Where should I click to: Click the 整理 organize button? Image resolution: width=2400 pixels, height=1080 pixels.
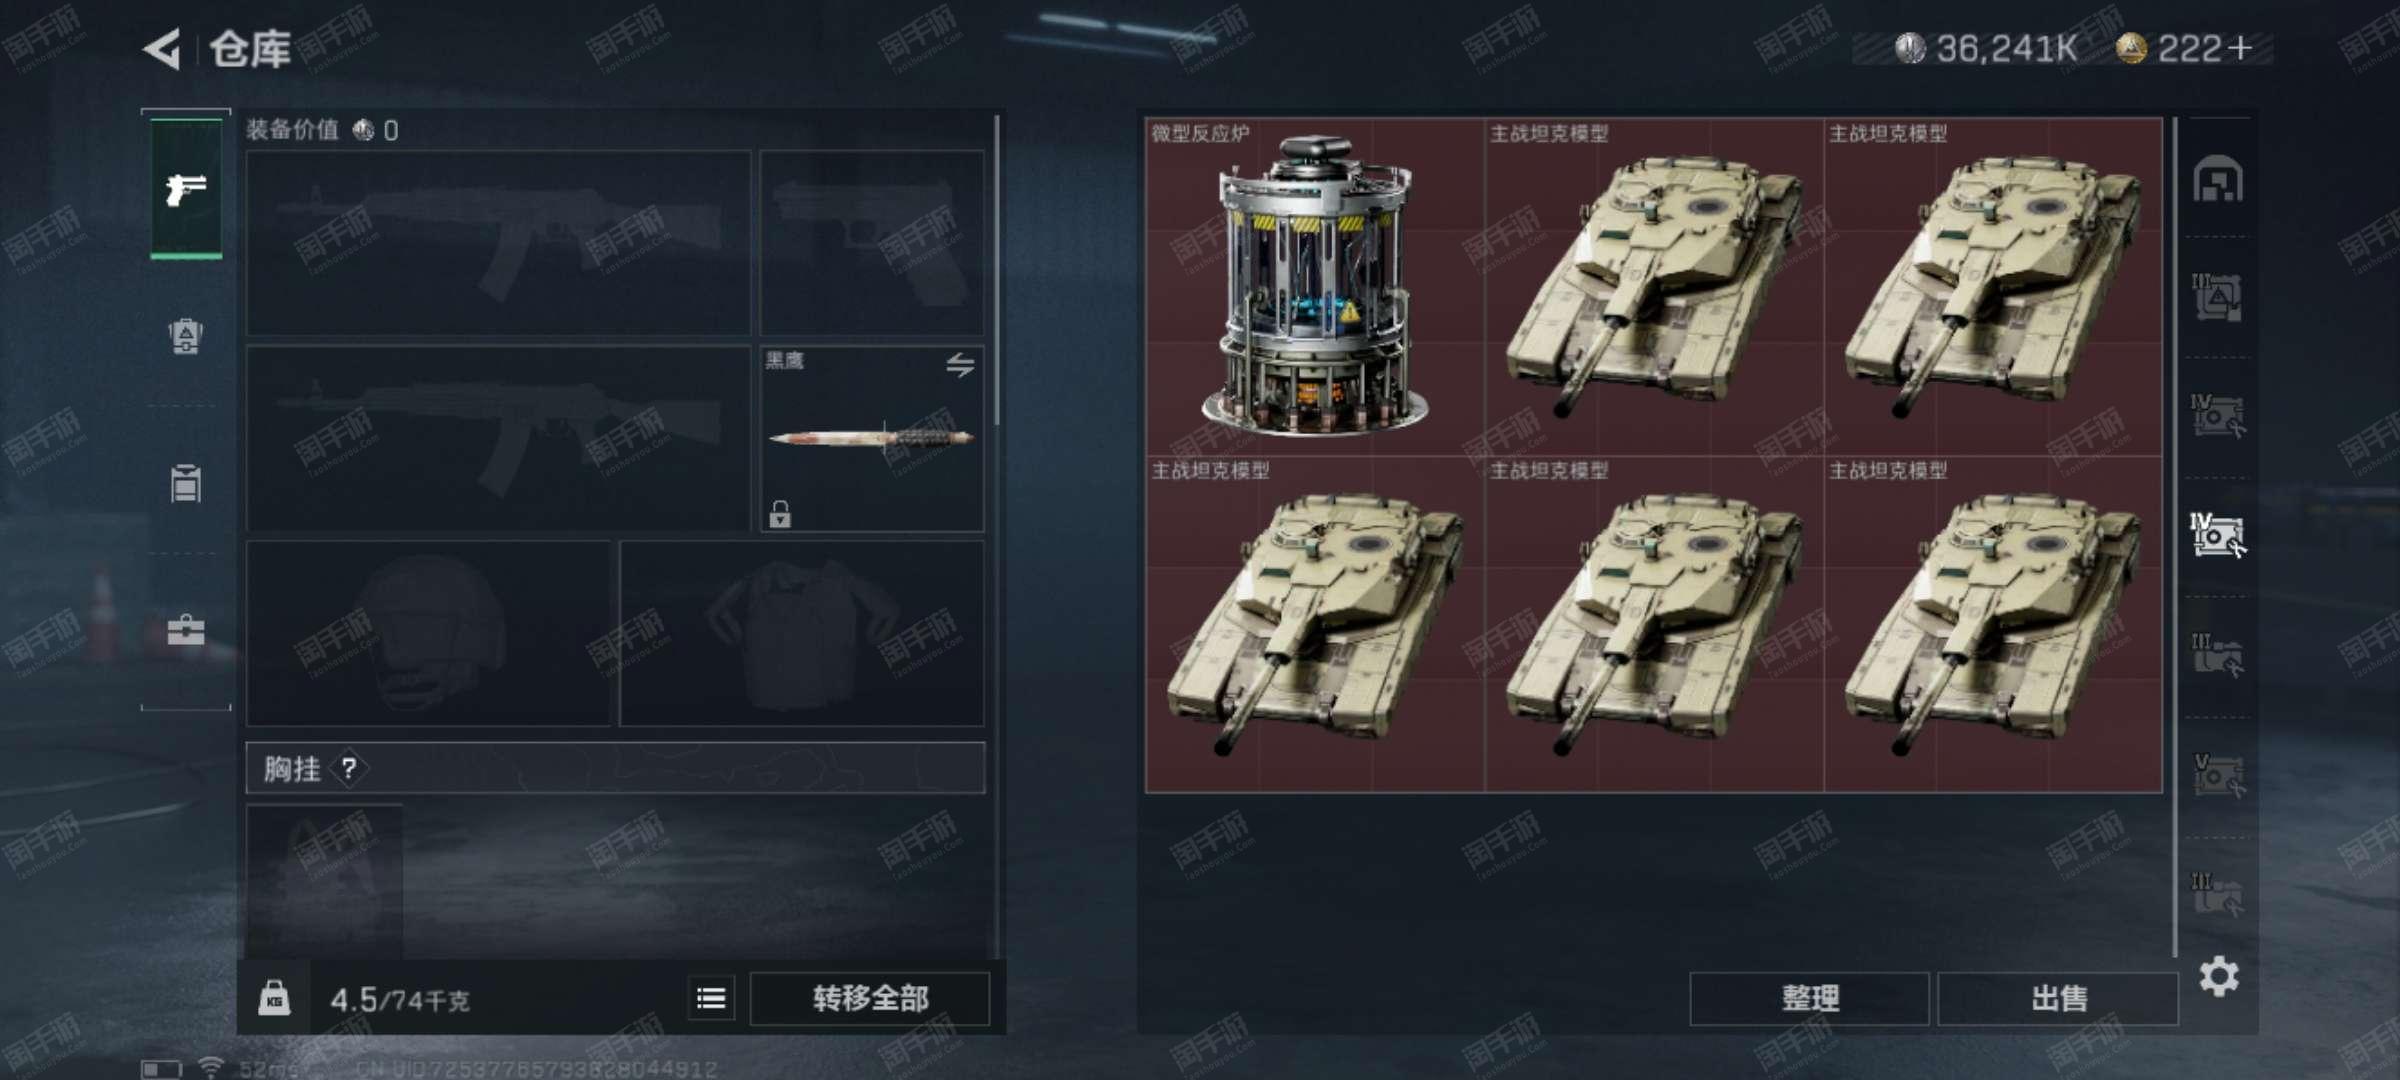point(1809,998)
